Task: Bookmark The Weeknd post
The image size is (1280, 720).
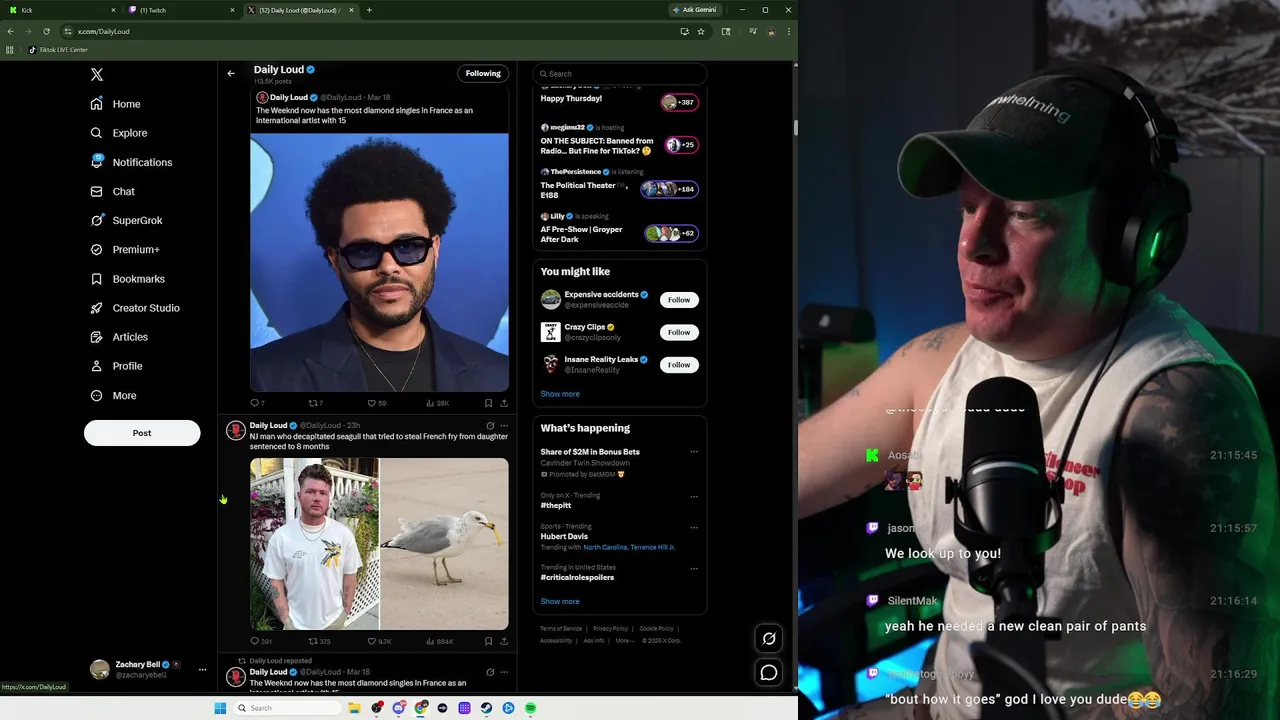Action: [488, 403]
